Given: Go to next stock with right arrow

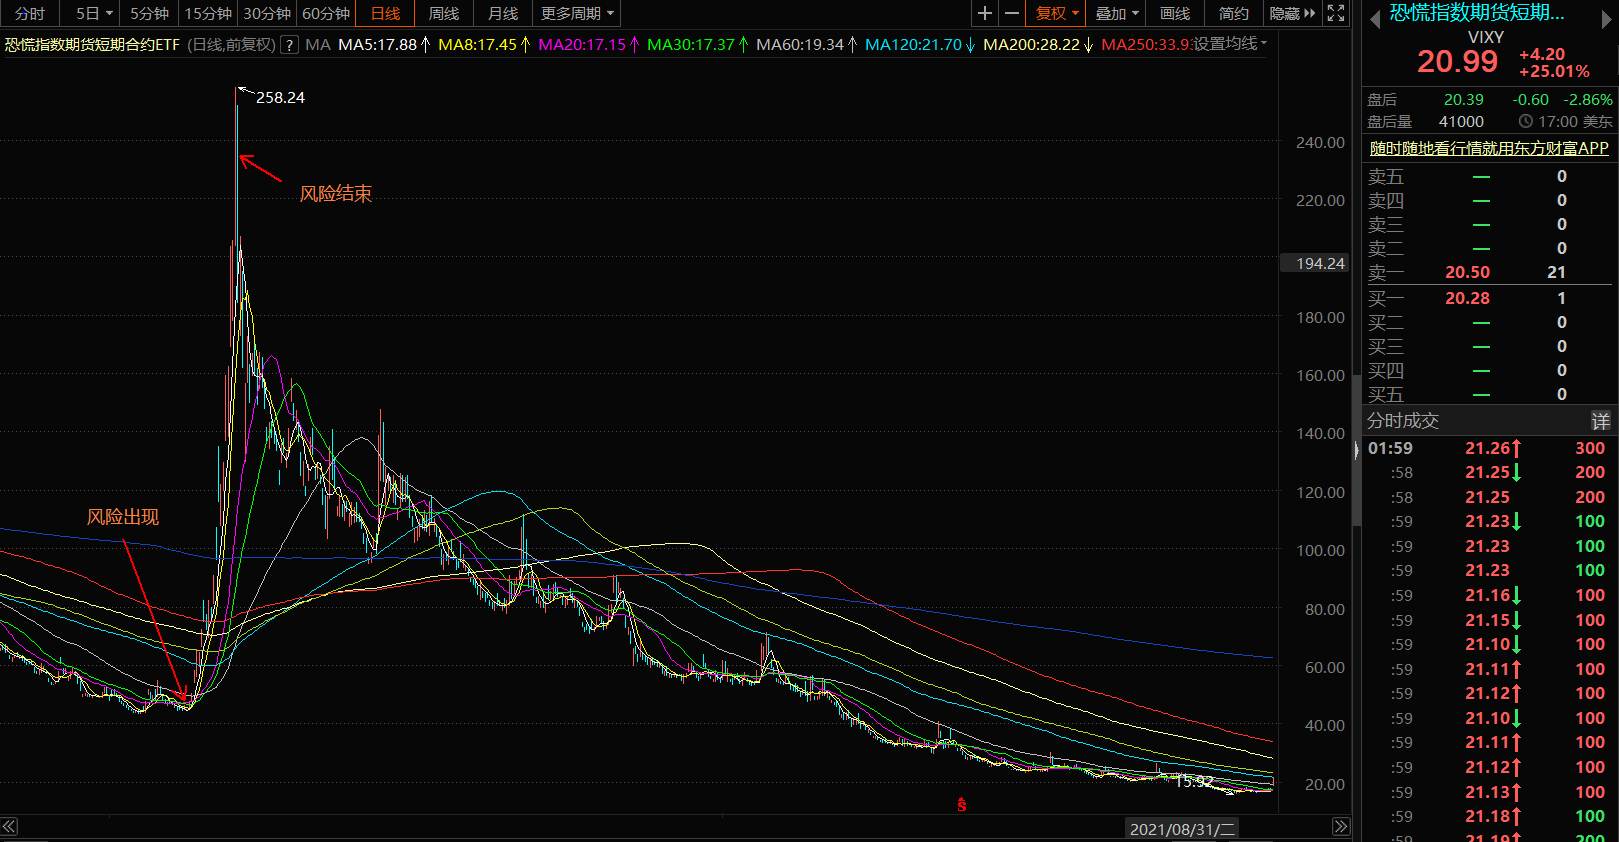Looking at the screenshot, I should coord(1608,17).
